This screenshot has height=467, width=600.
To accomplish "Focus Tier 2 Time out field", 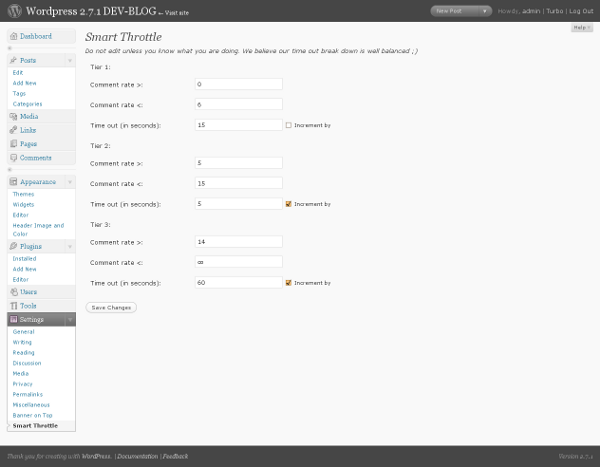I will pos(239,204).
